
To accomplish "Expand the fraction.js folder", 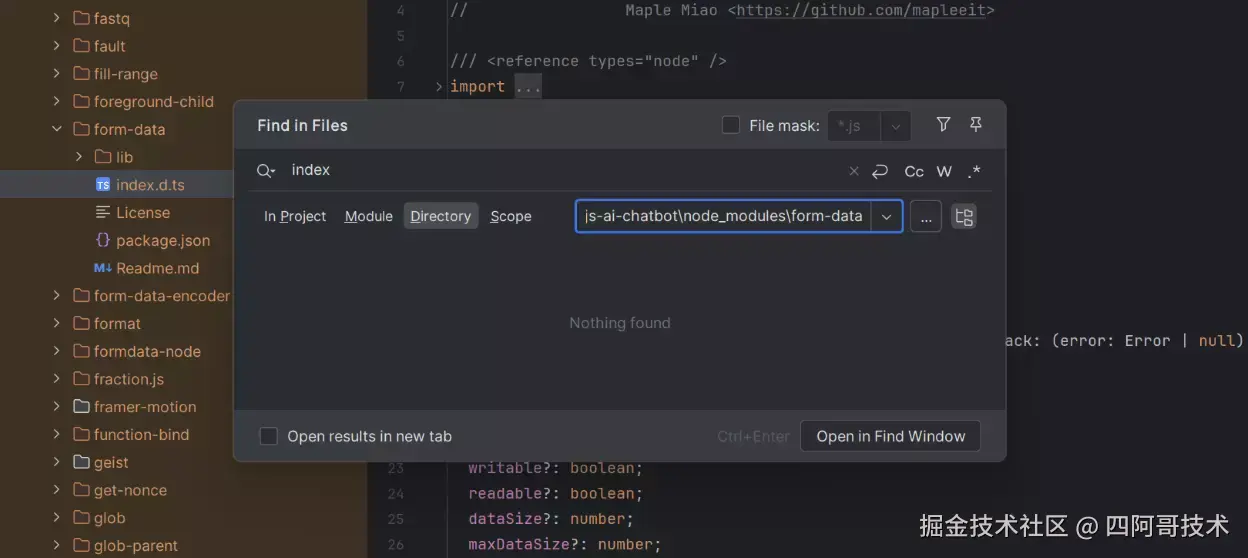I will [57, 379].
